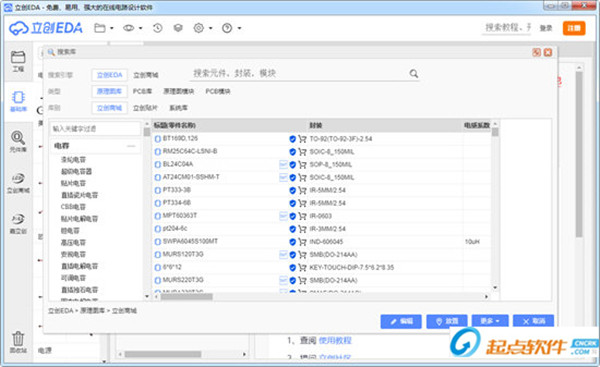Click the stacked layers icon in top toolbar
The height and width of the screenshot is (367, 600).
(x=178, y=28)
